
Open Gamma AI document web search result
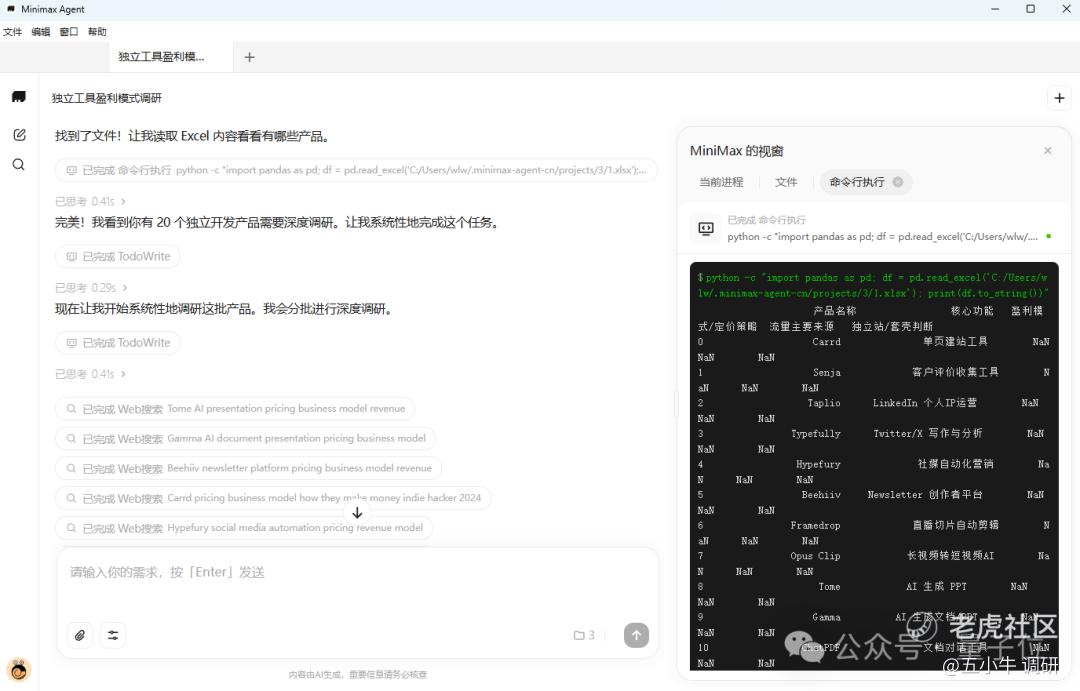pos(245,438)
